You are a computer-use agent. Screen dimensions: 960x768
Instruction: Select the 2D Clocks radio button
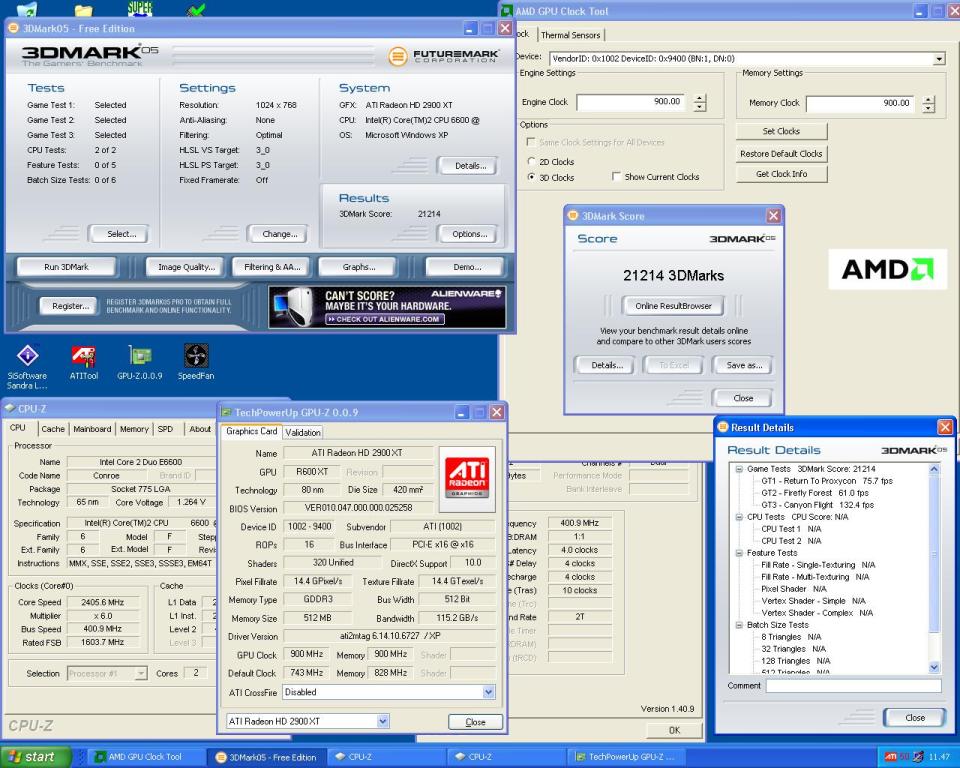pyautogui.click(x=531, y=162)
